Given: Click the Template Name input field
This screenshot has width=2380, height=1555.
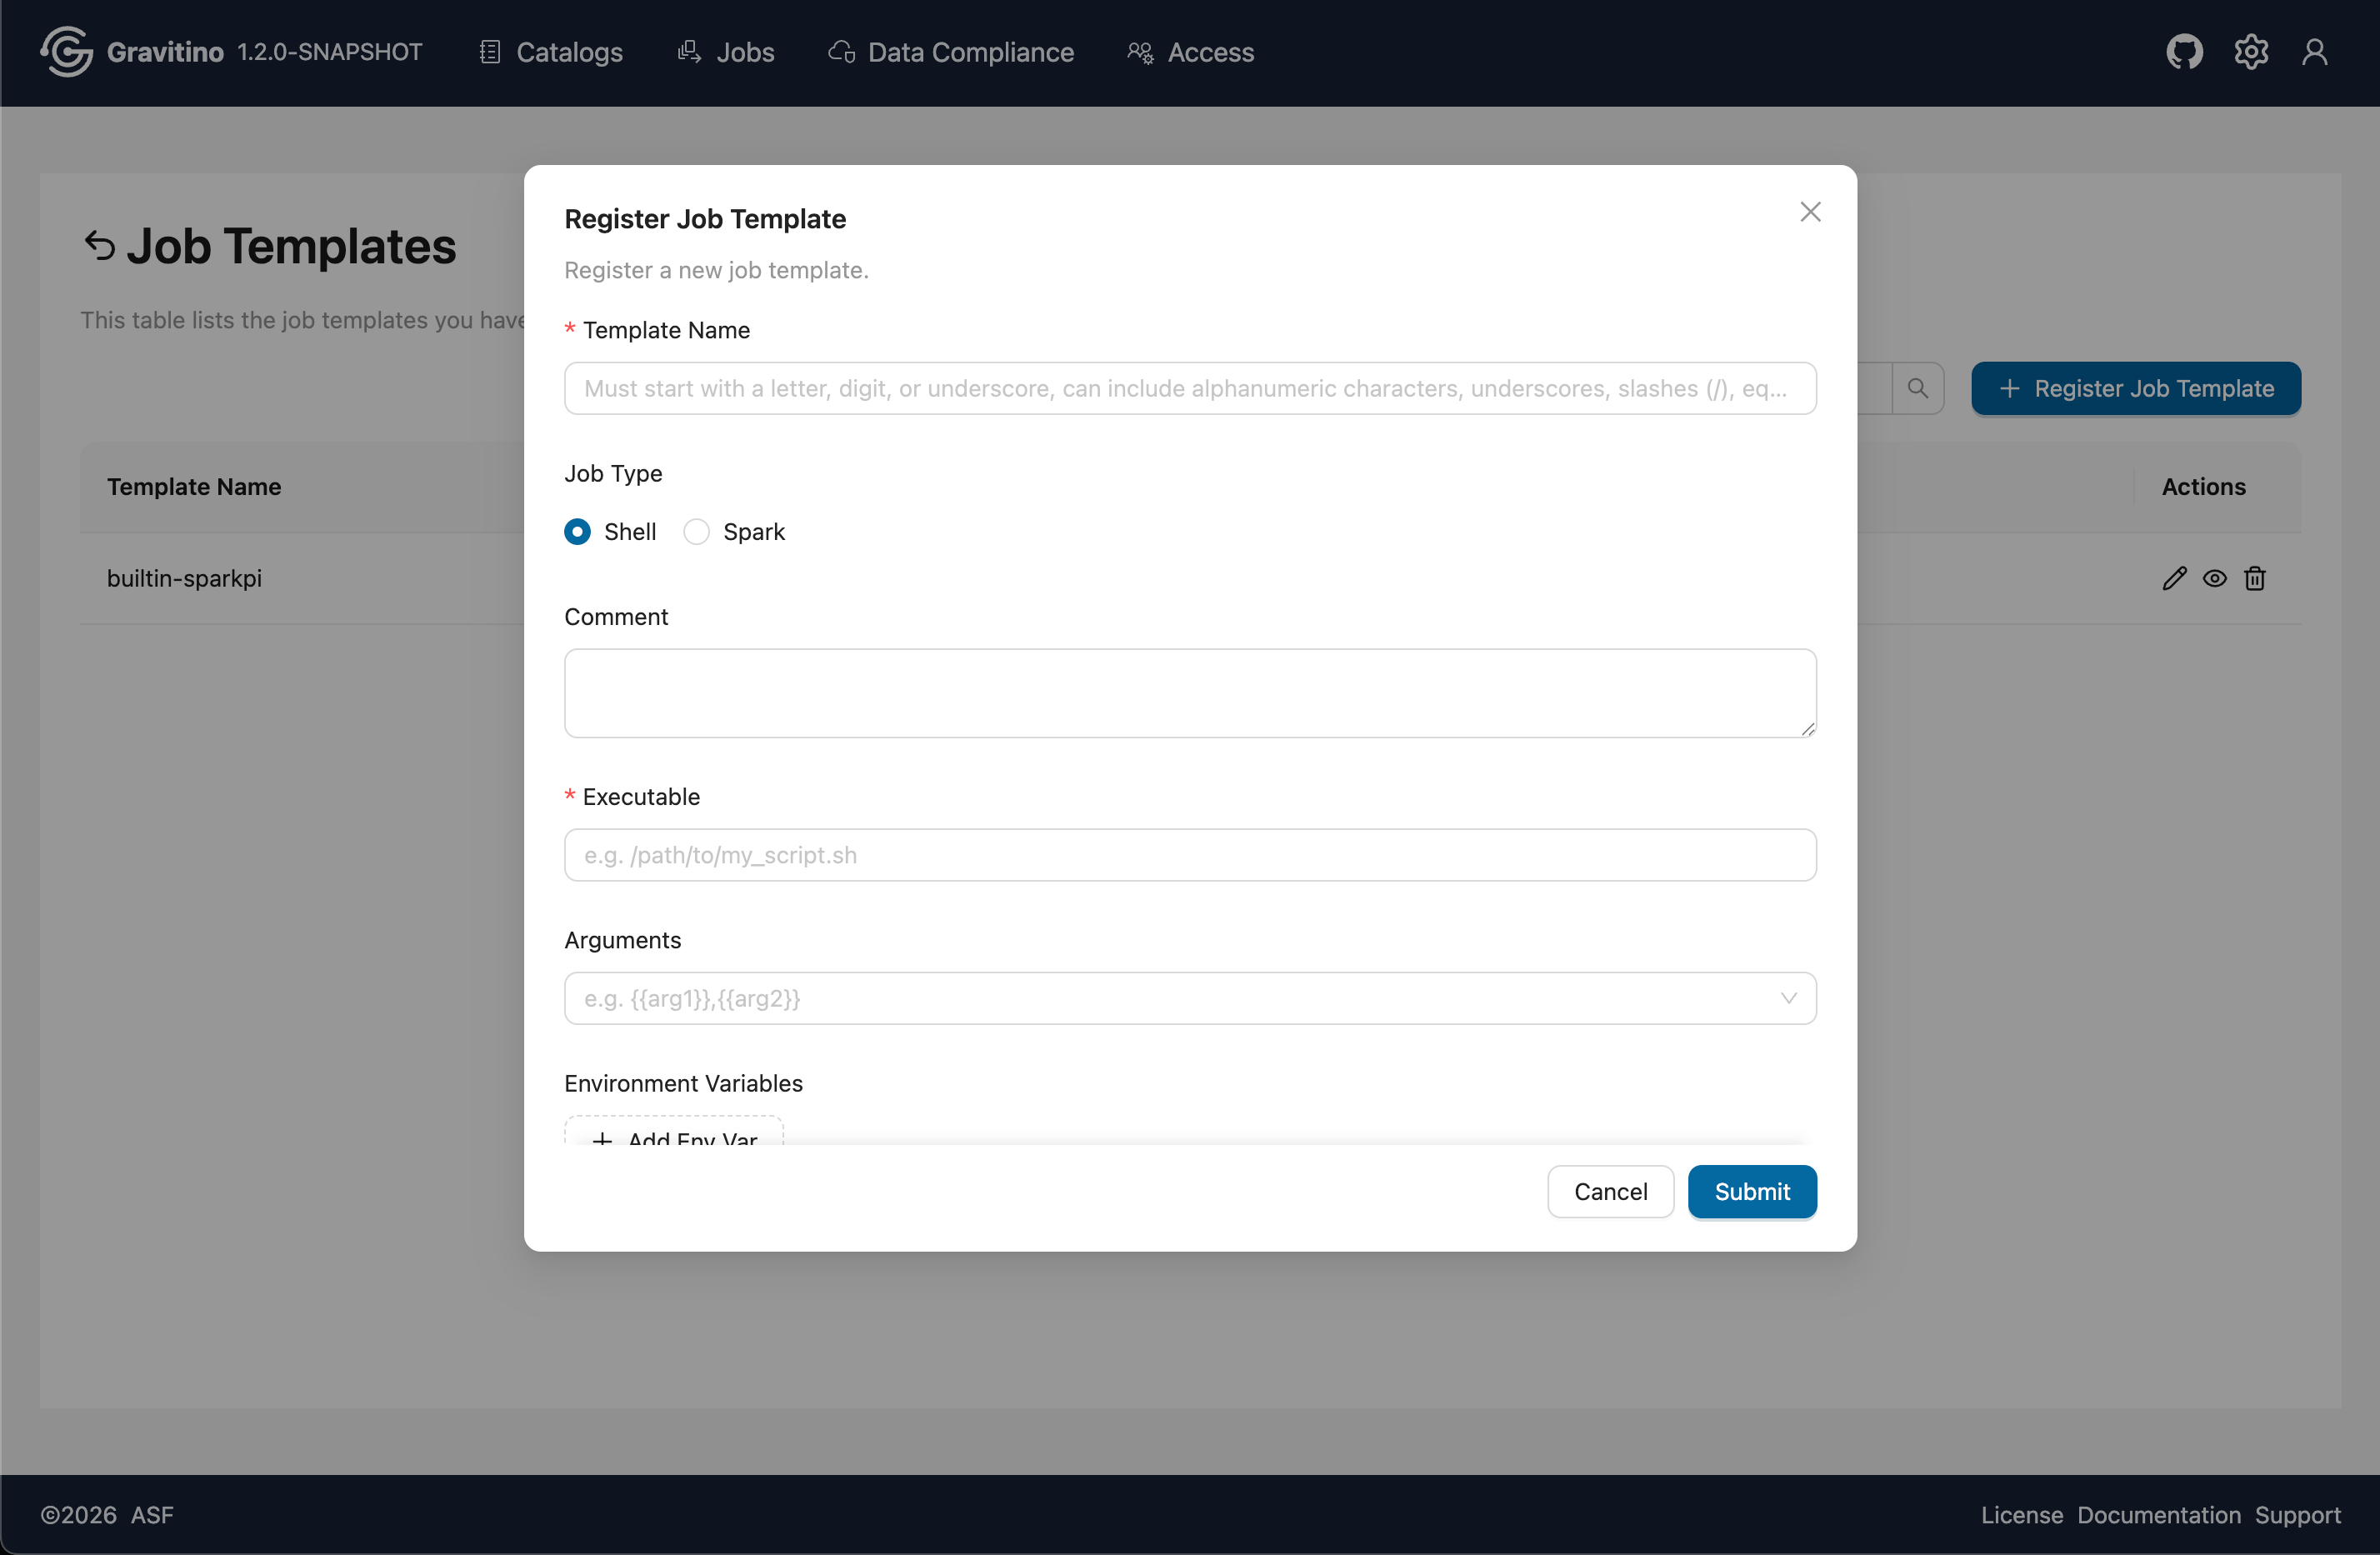Looking at the screenshot, I should pos(1190,388).
